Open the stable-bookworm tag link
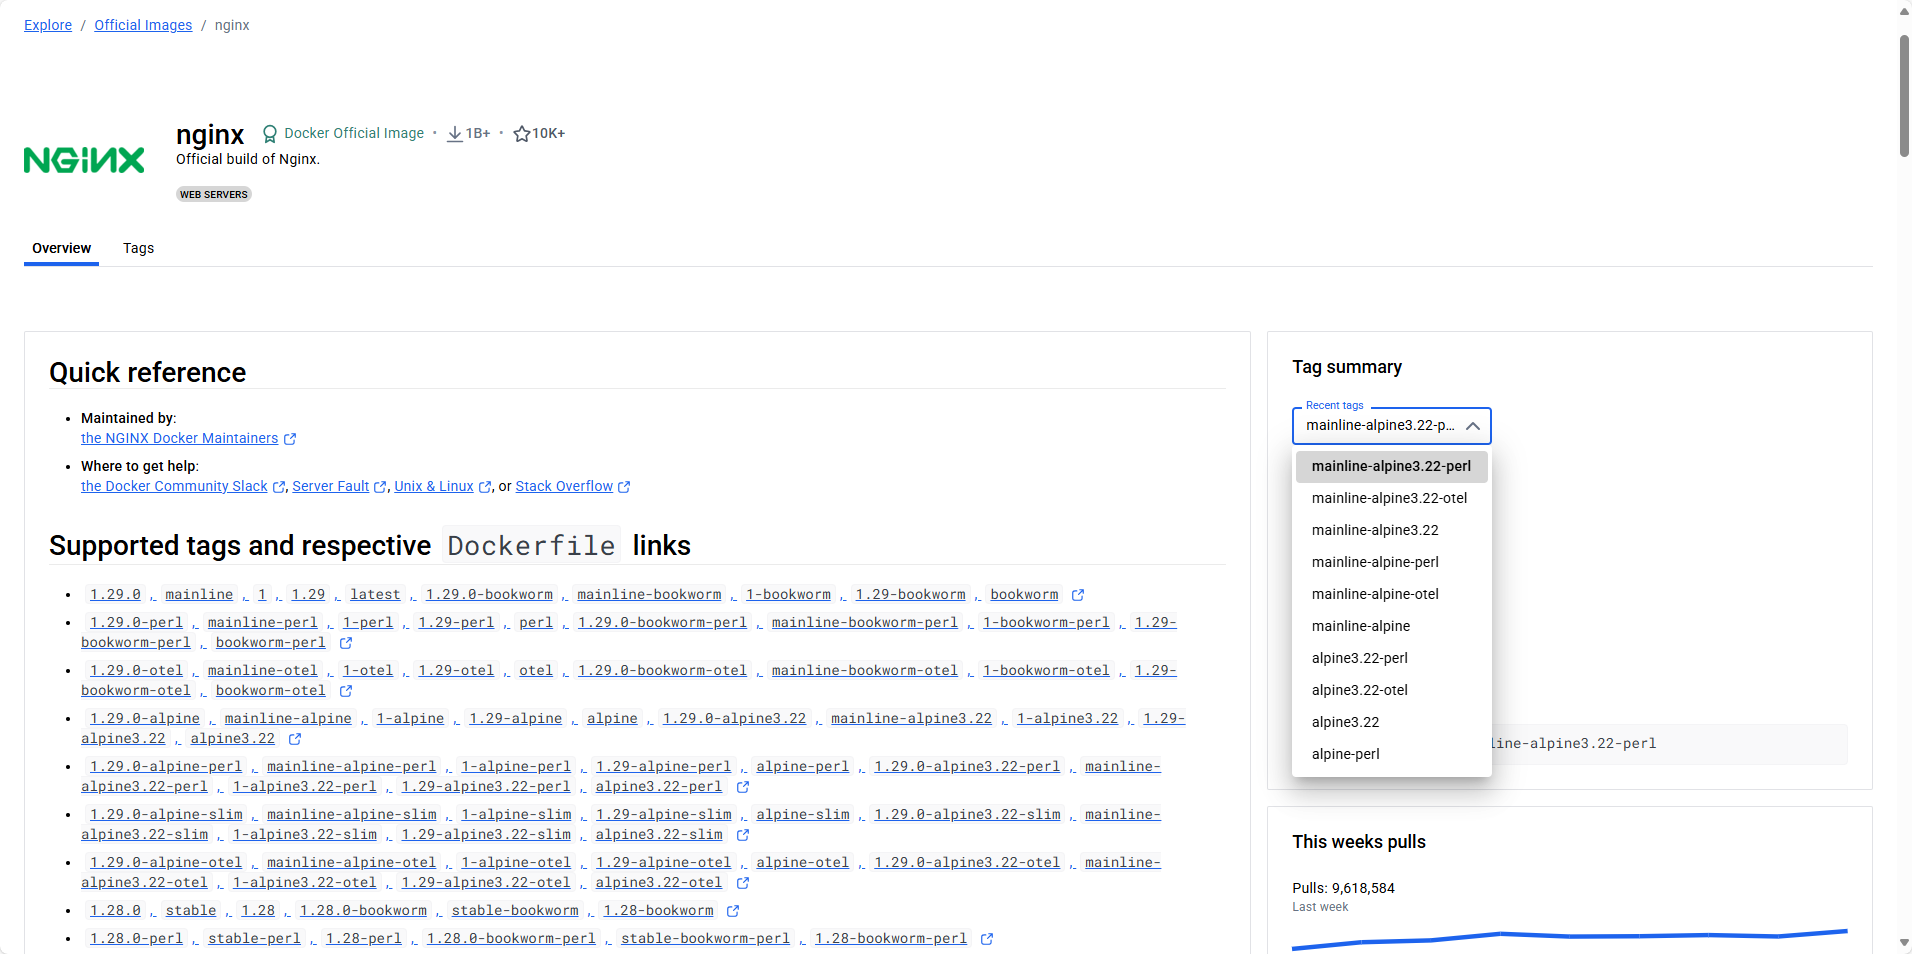The image size is (1912, 954). coord(515,910)
